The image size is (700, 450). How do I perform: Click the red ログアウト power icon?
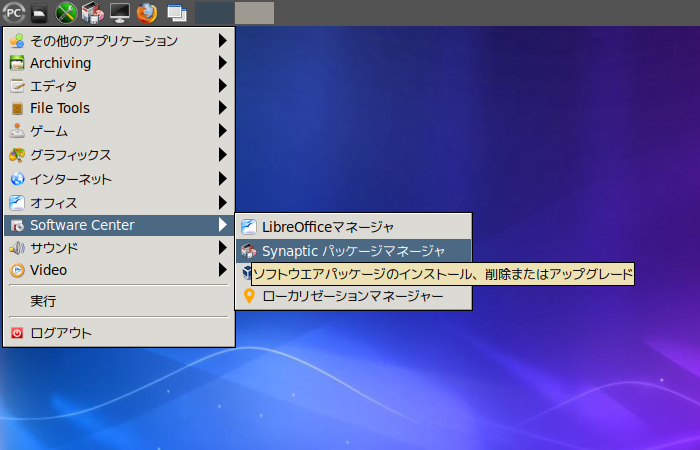point(17,333)
